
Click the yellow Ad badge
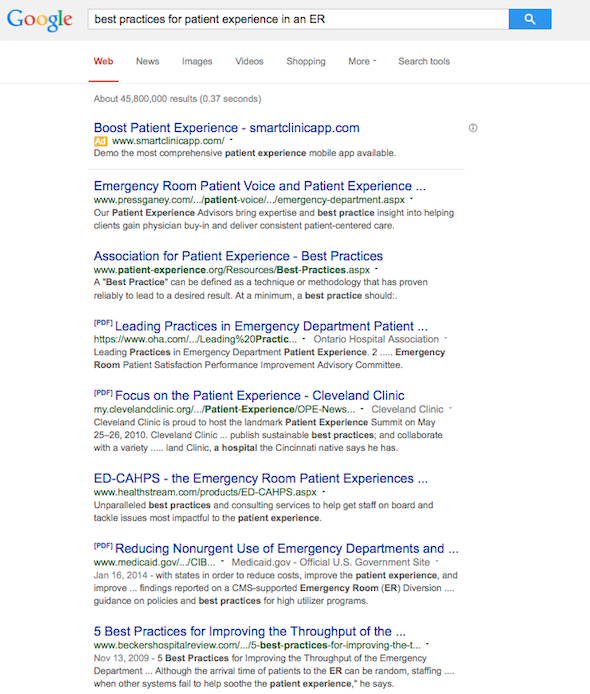tap(100, 141)
